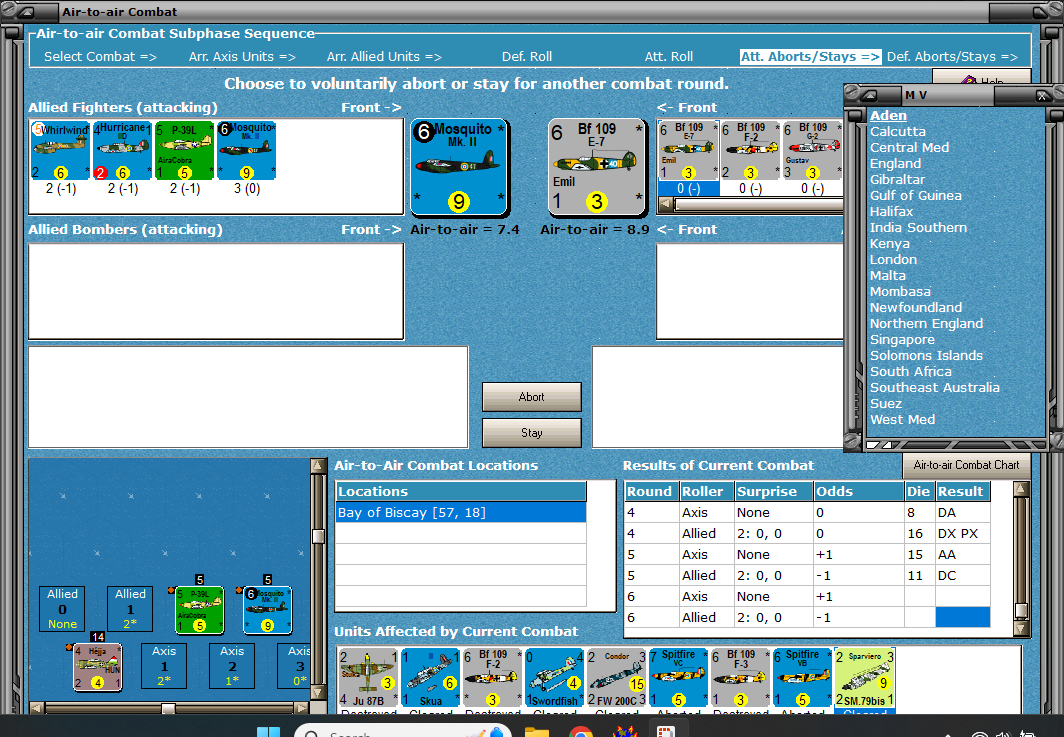The image size is (1064, 737).
Task: Click the results table scrollbar down arrow
Action: click(x=1021, y=628)
